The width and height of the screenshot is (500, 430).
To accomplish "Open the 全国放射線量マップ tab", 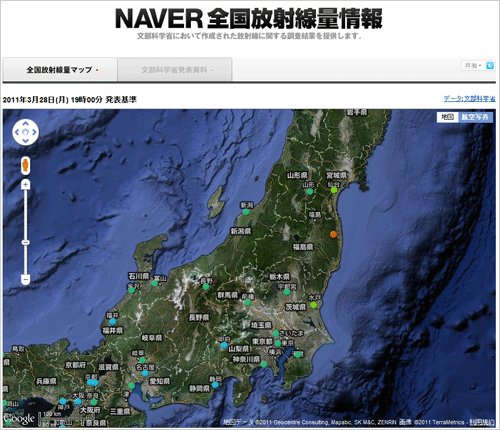I will click(60, 70).
